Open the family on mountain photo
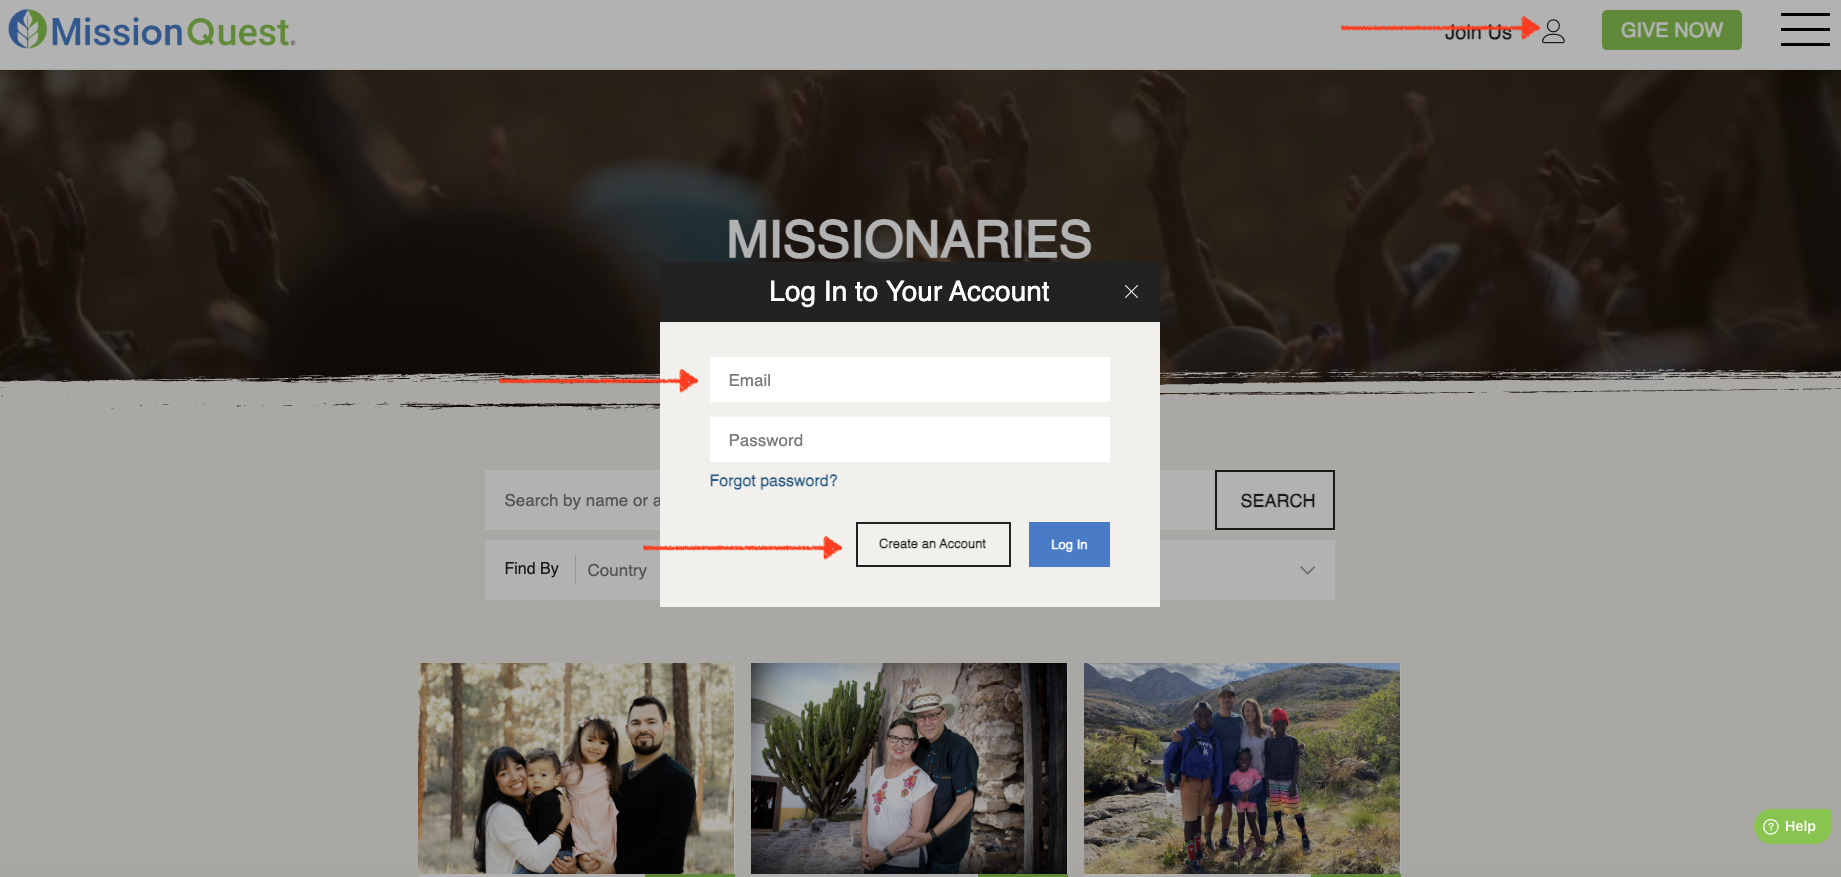The image size is (1841, 877). pos(1242,768)
